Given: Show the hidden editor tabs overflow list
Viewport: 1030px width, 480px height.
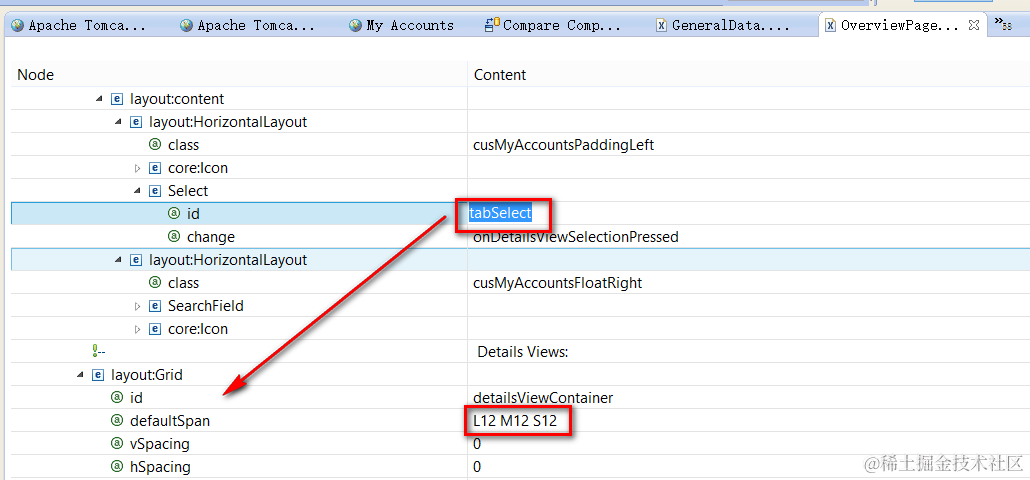Looking at the screenshot, I should [x=1002, y=24].
